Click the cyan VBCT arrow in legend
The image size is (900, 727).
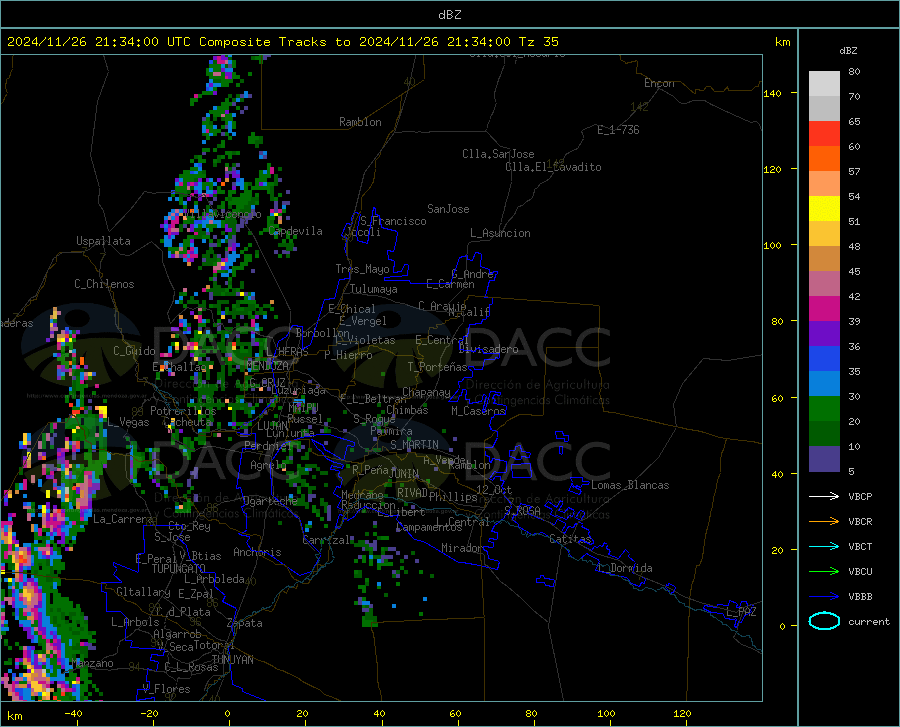(x=824, y=546)
